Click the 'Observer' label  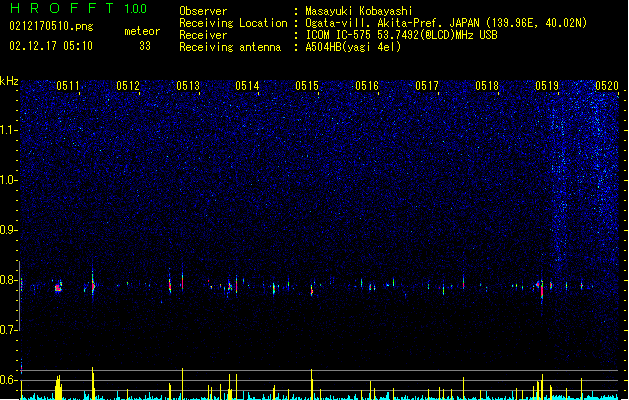(x=203, y=11)
